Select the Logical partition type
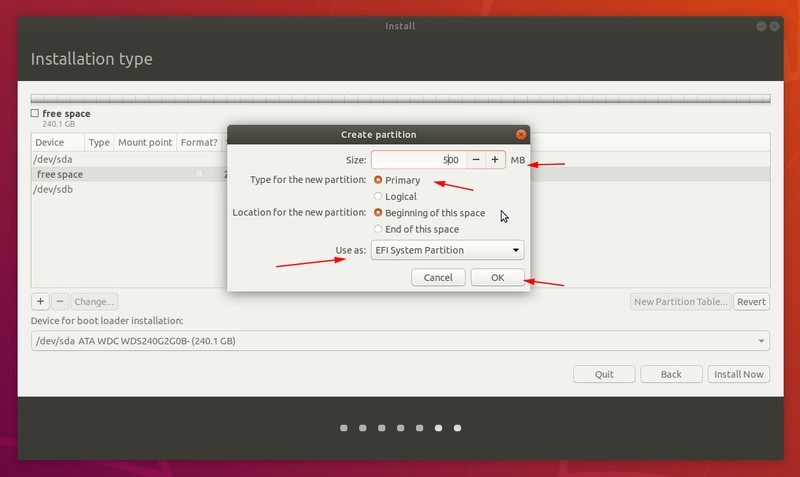Screen dimensions: 800x477 coord(378,196)
